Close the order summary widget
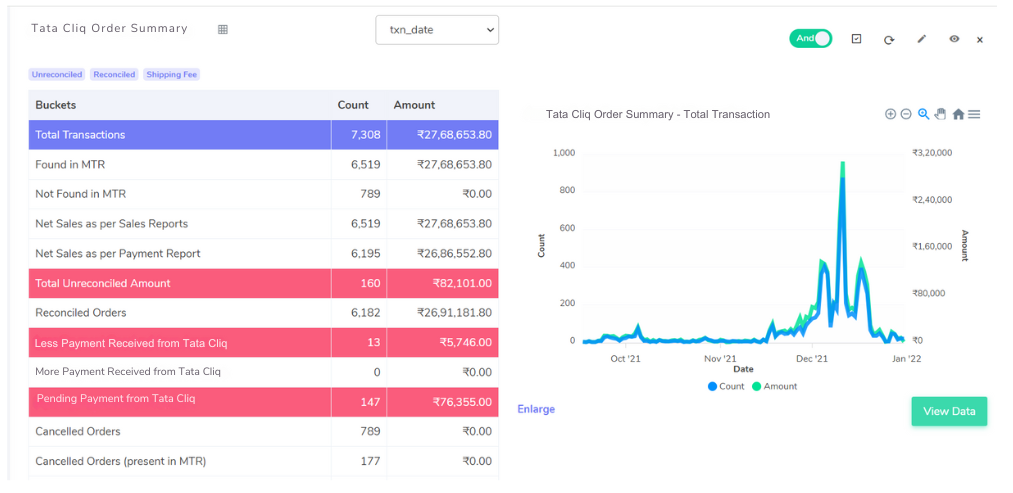The height and width of the screenshot is (493, 1013). pos(979,40)
